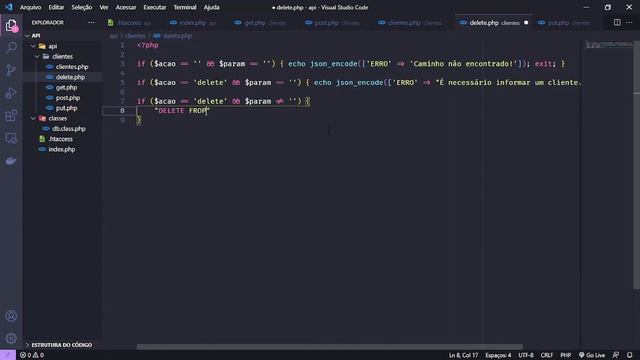
Task: Close unsaved delete.php tab dot
Action: pyautogui.click(x=526, y=23)
